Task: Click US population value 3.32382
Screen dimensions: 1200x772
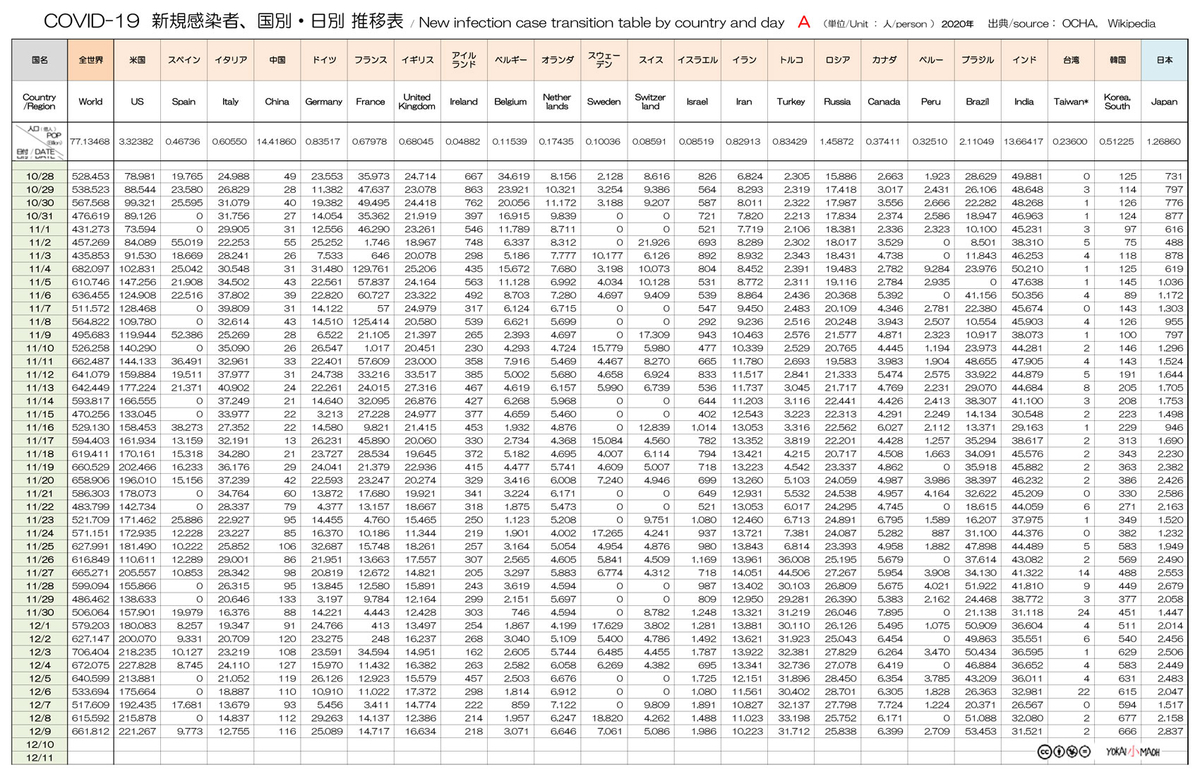Action: [139, 142]
